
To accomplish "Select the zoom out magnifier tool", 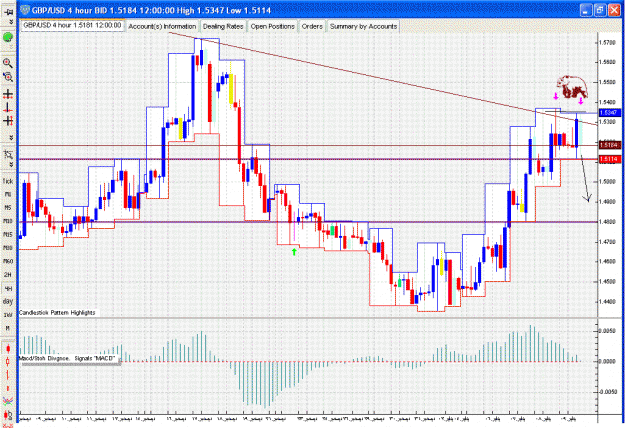I will pos(8,77).
